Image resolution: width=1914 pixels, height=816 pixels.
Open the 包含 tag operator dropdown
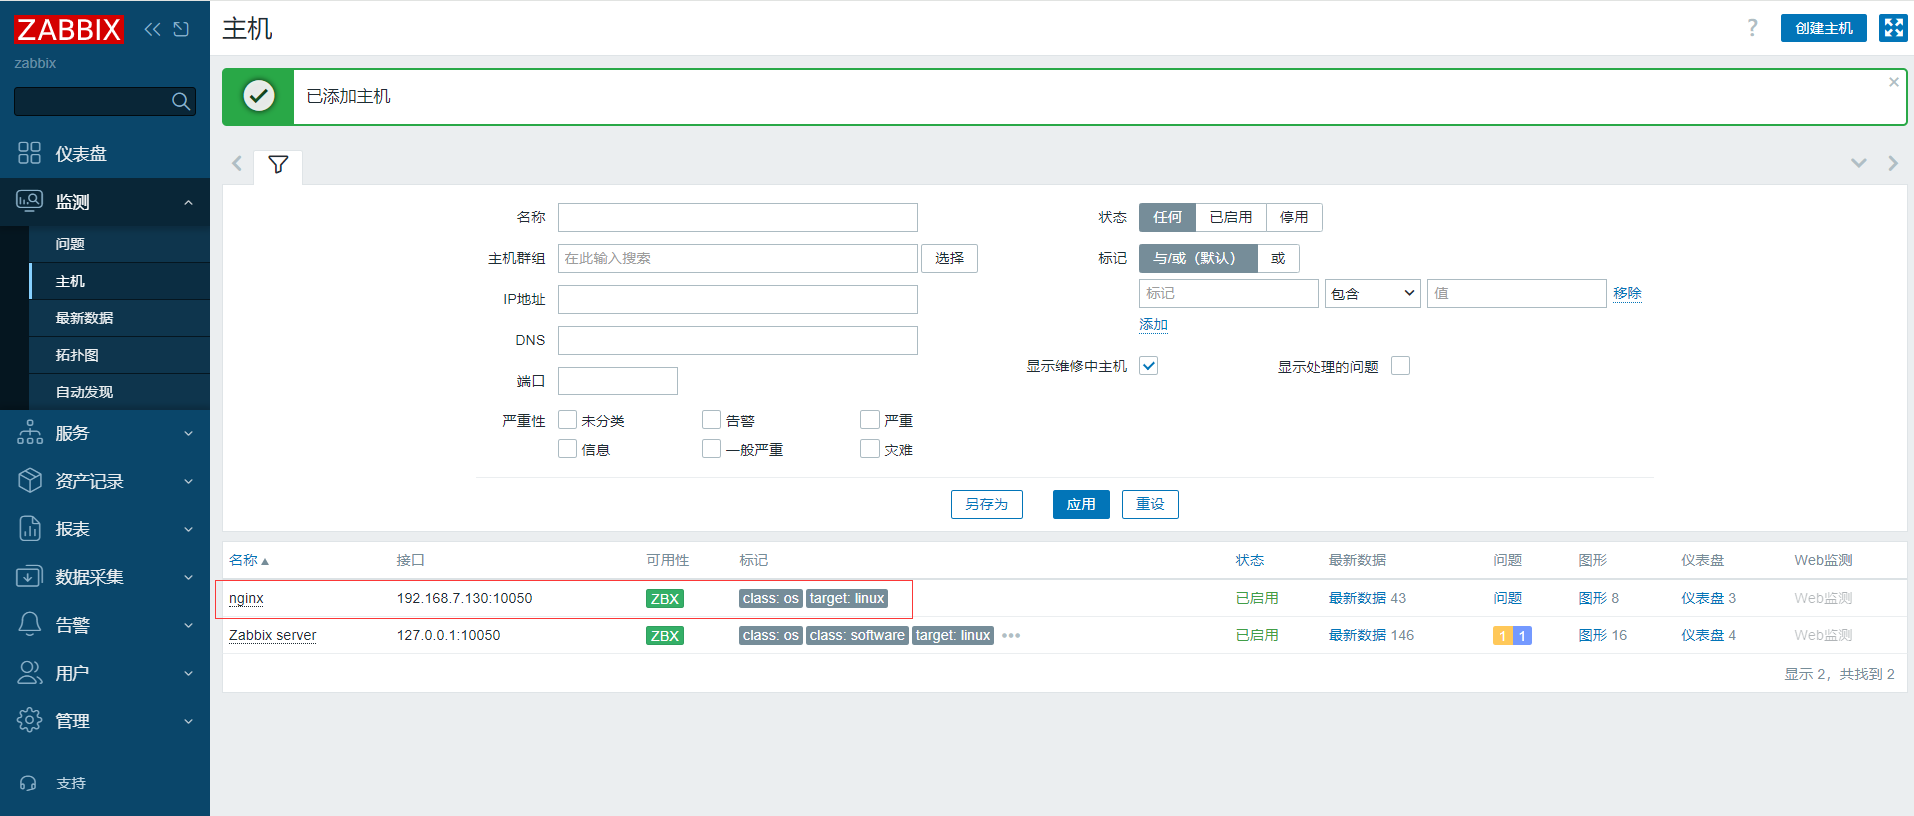coord(1372,294)
